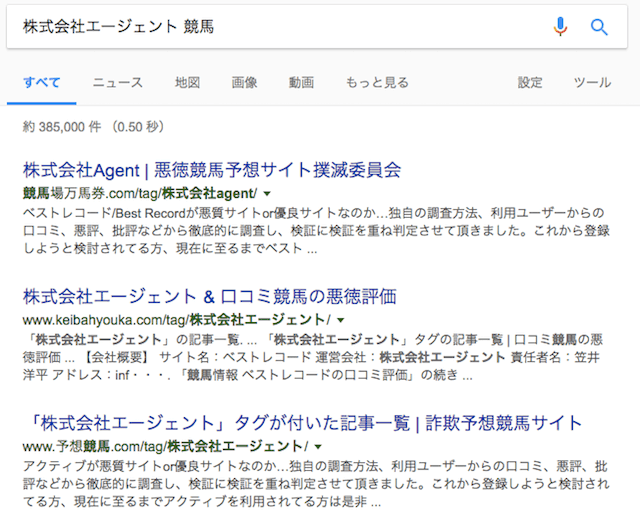Expand the もっと見る menu
Screen dimensions: 640x523
coord(377,82)
